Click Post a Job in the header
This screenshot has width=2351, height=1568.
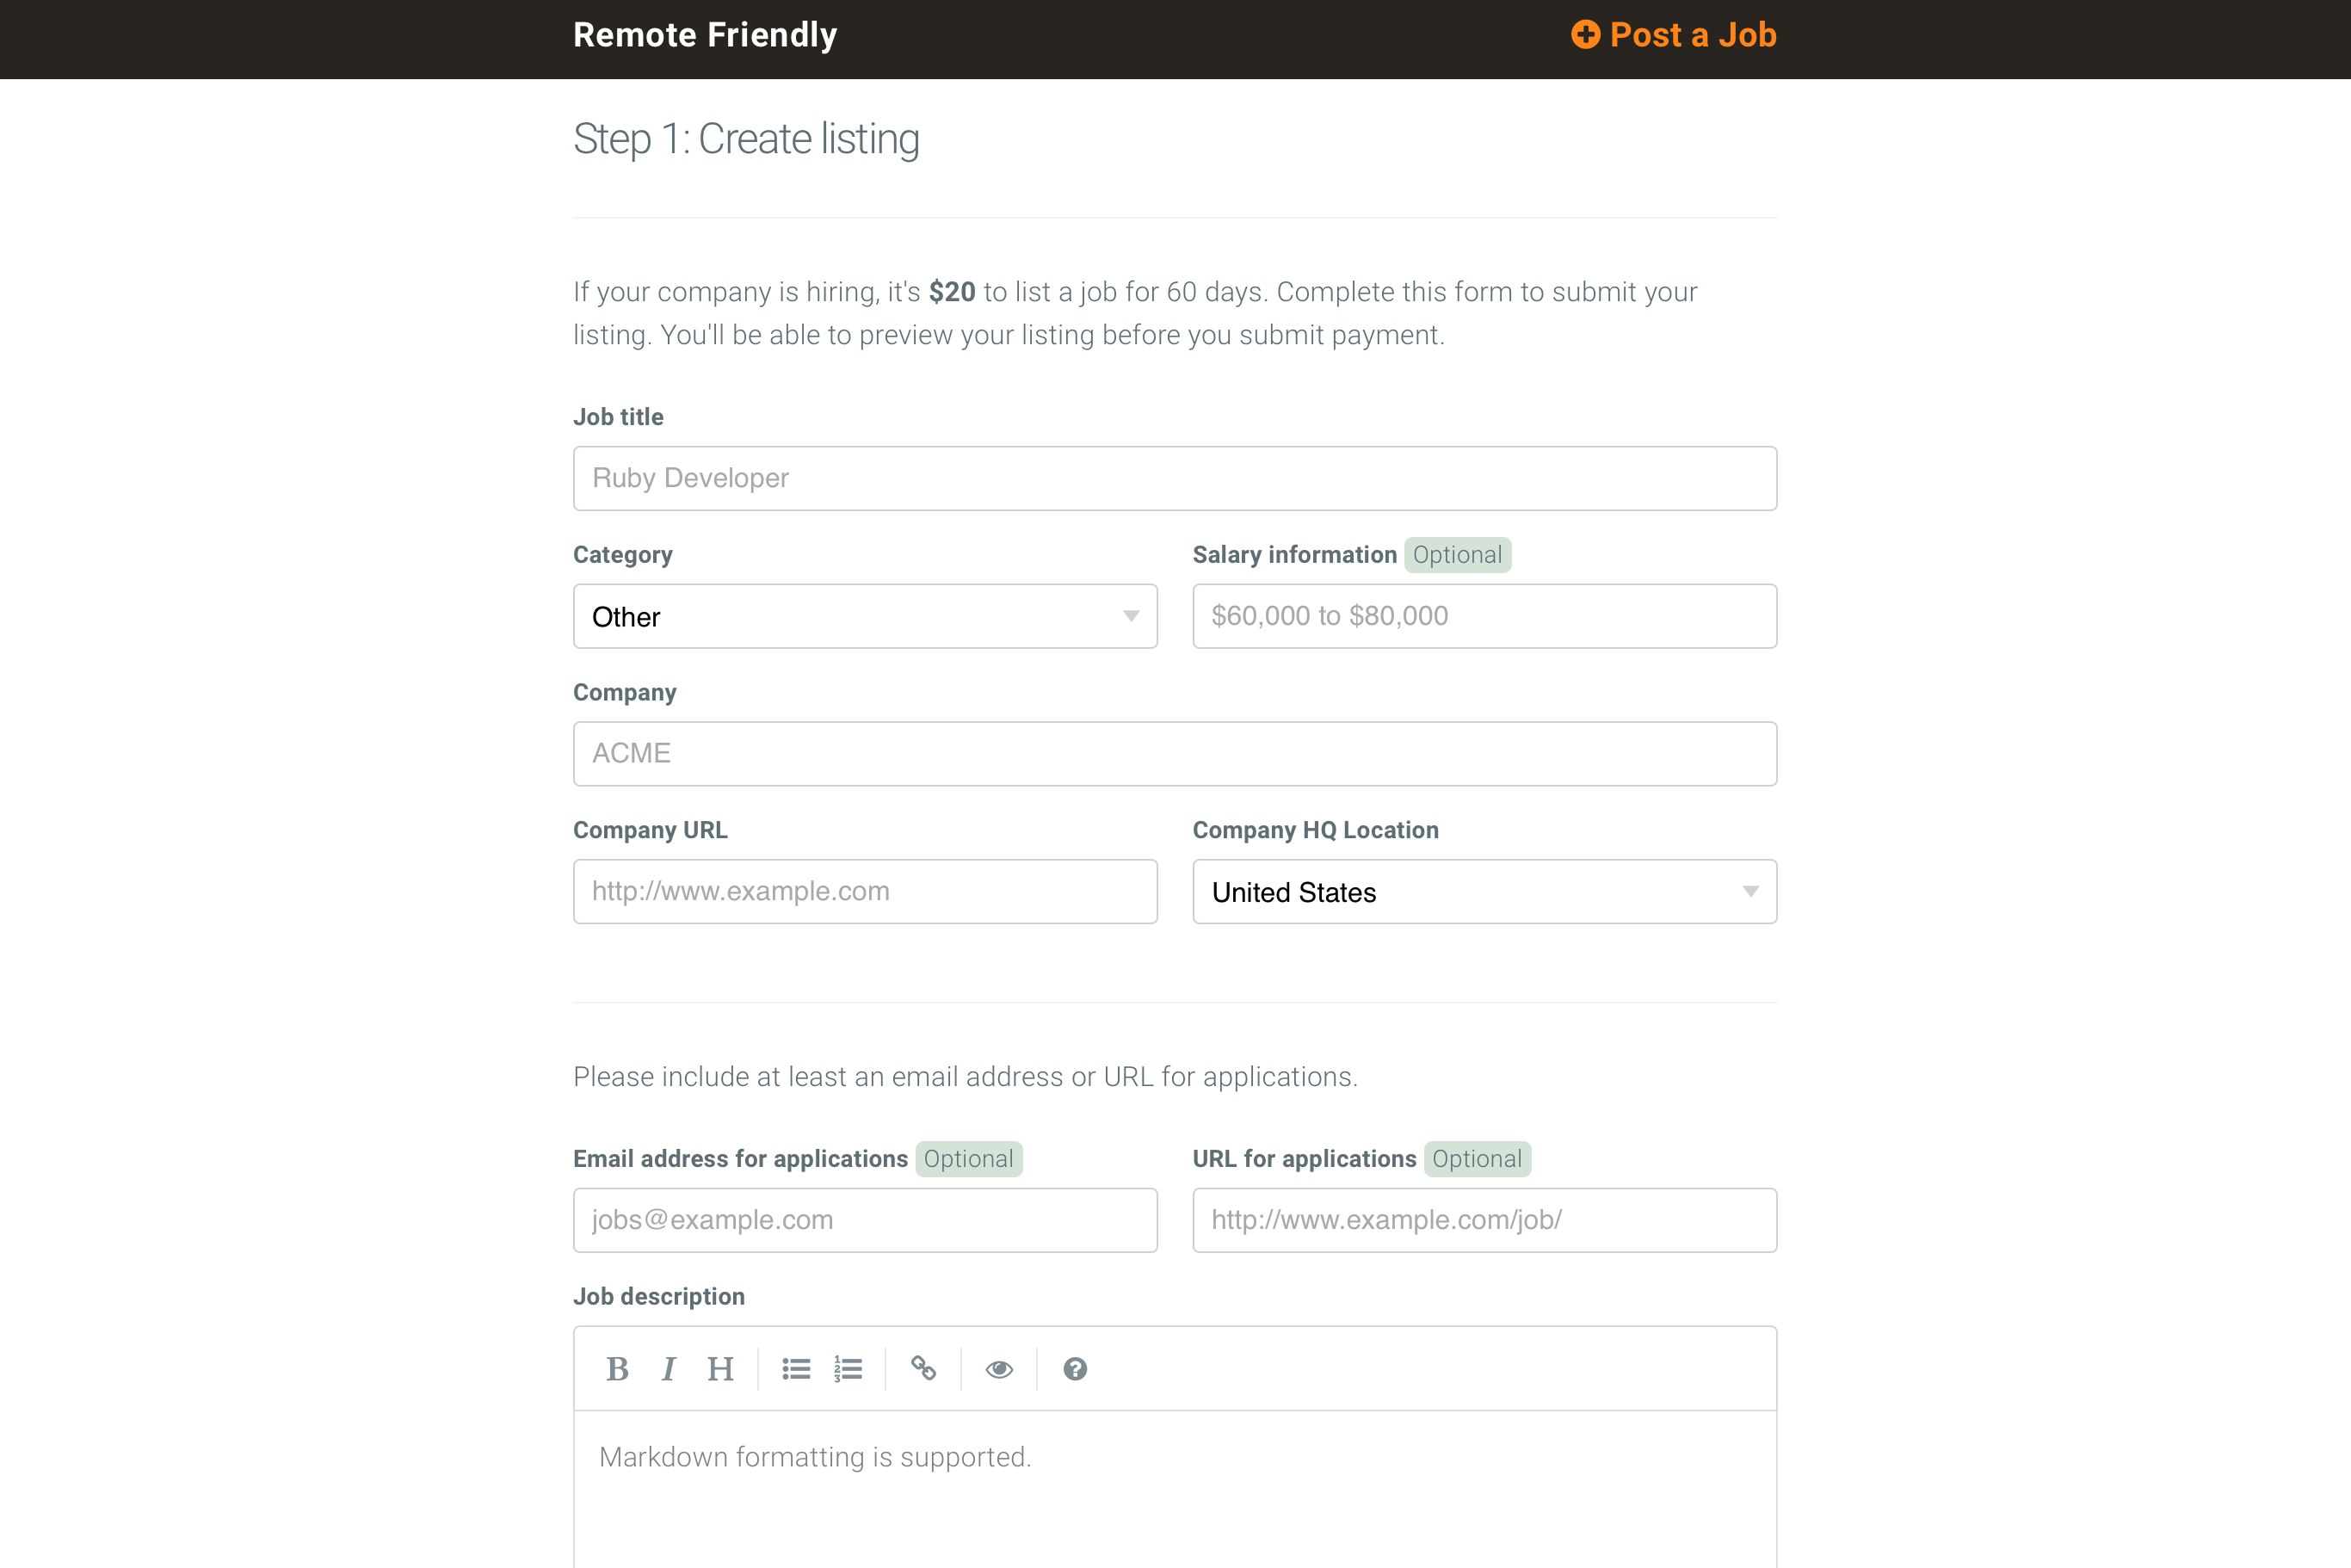[1692, 34]
